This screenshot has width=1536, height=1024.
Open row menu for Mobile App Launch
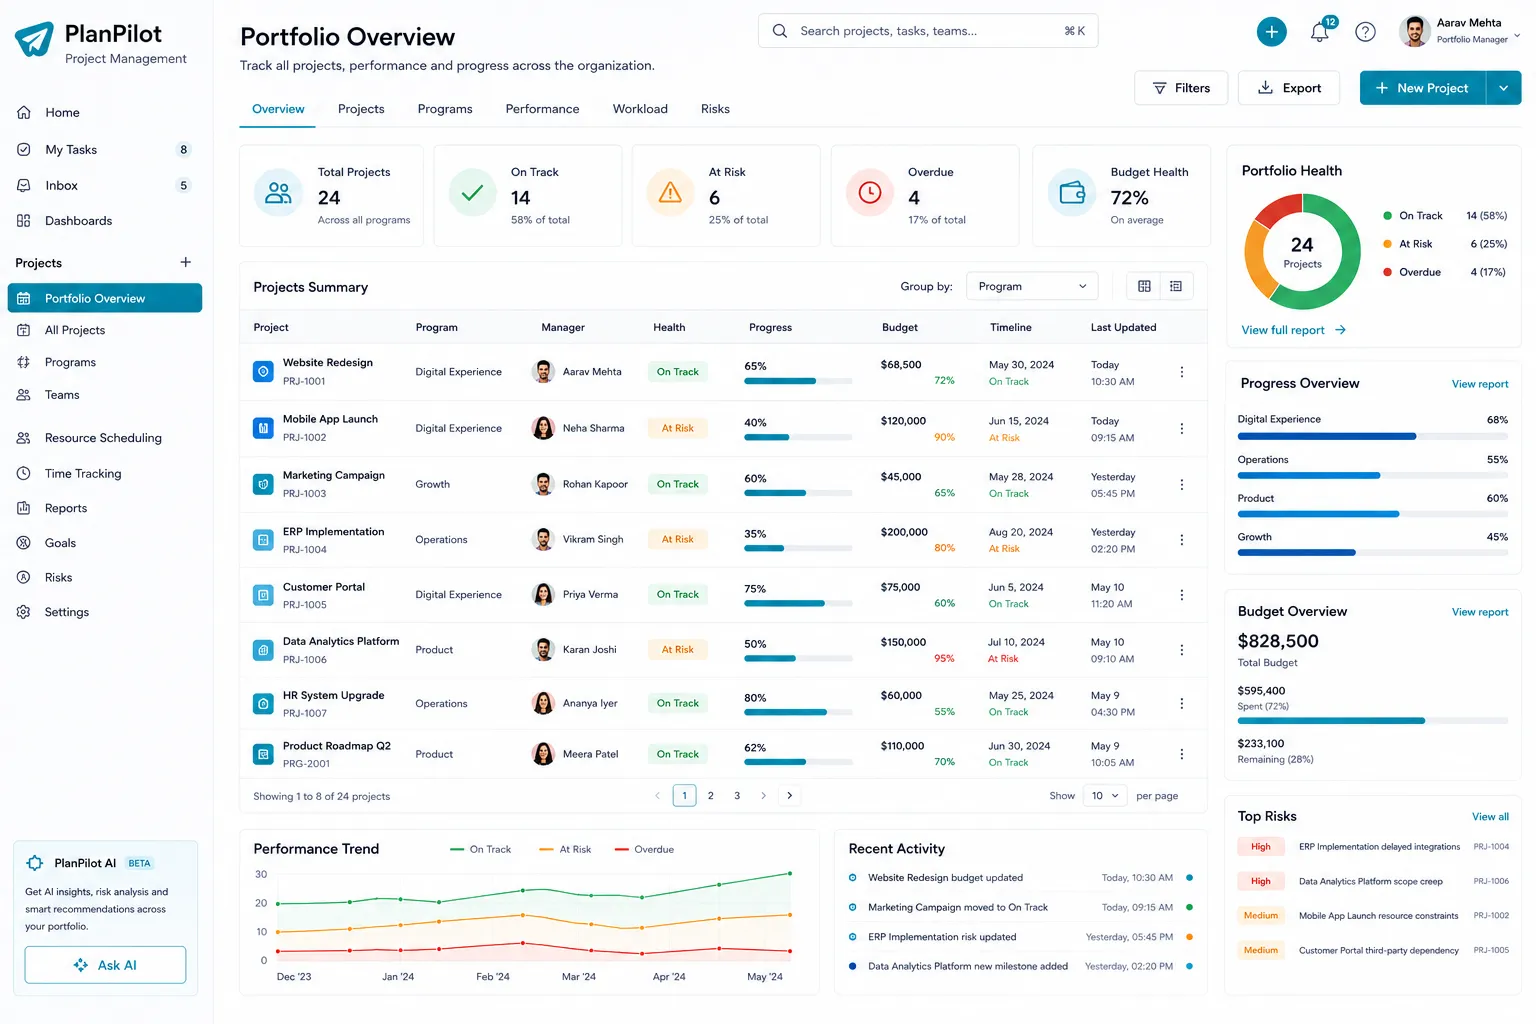tap(1181, 428)
